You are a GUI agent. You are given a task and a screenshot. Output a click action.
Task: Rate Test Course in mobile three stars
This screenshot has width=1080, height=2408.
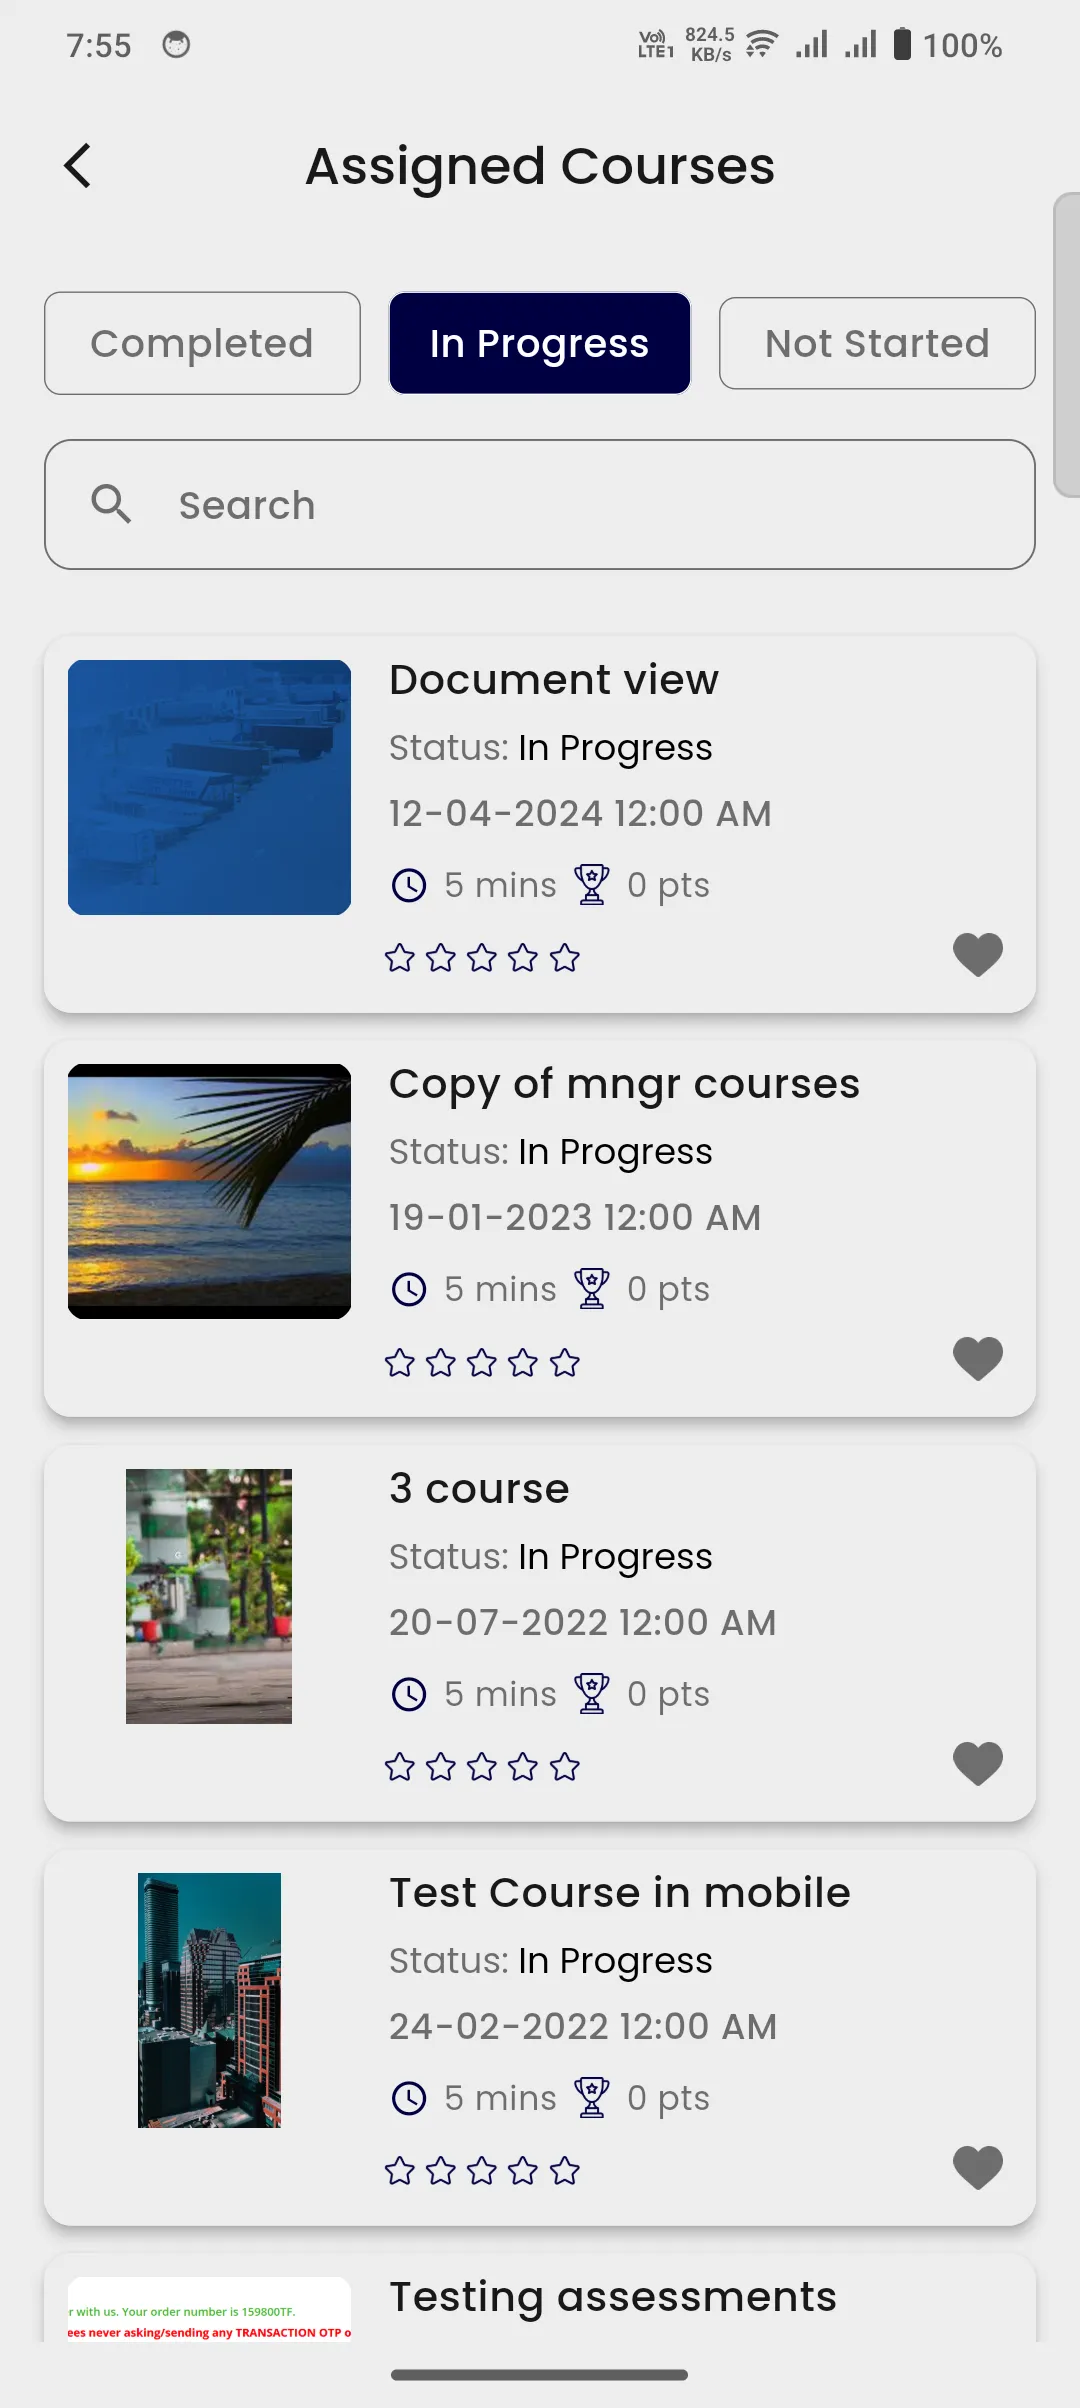pyautogui.click(x=482, y=2171)
